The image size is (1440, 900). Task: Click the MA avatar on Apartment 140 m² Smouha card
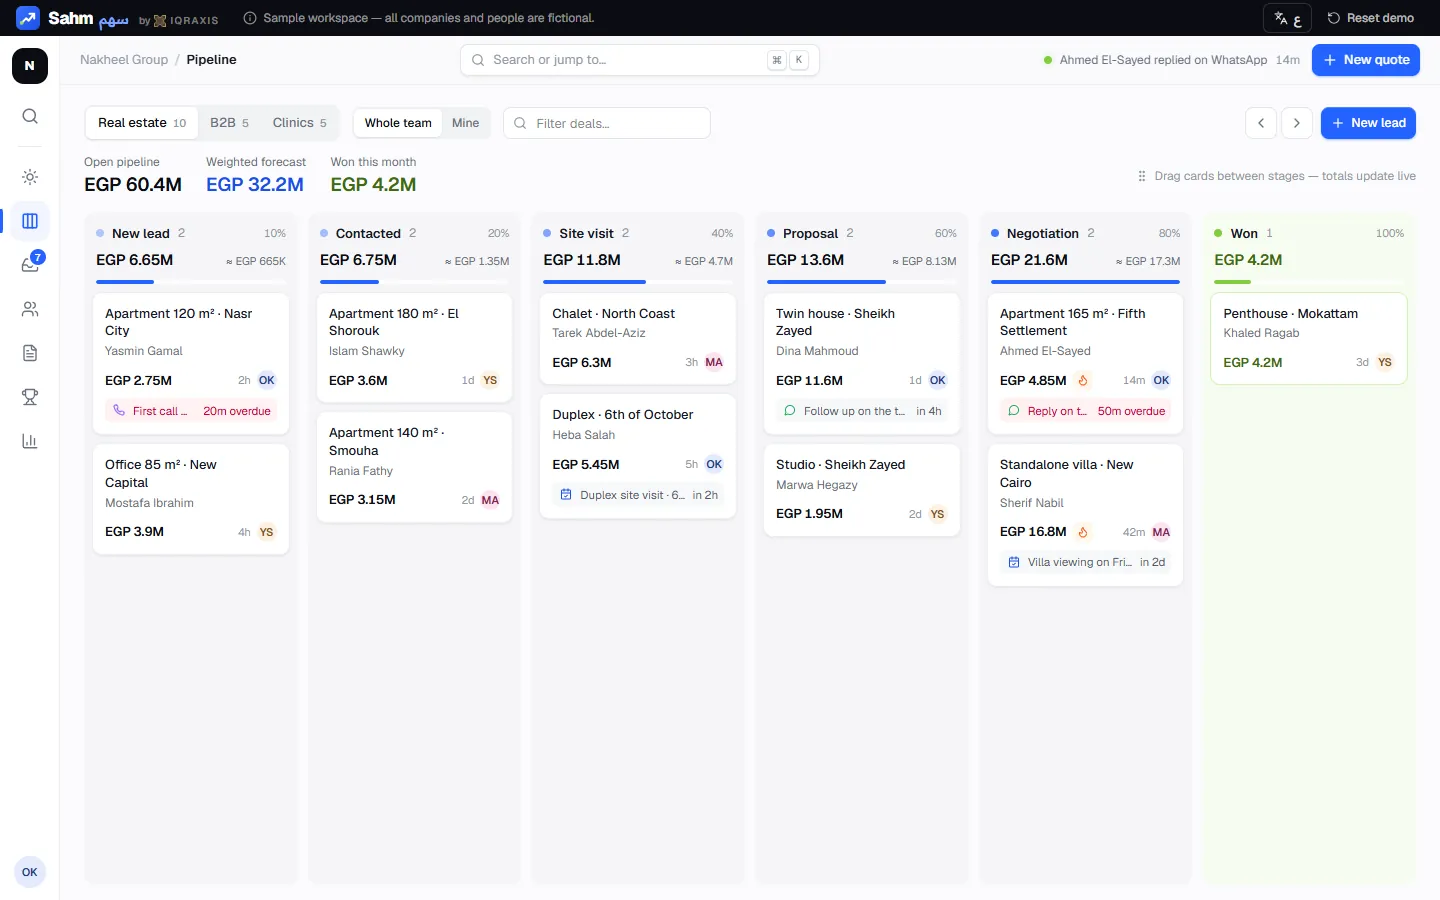[x=490, y=500]
